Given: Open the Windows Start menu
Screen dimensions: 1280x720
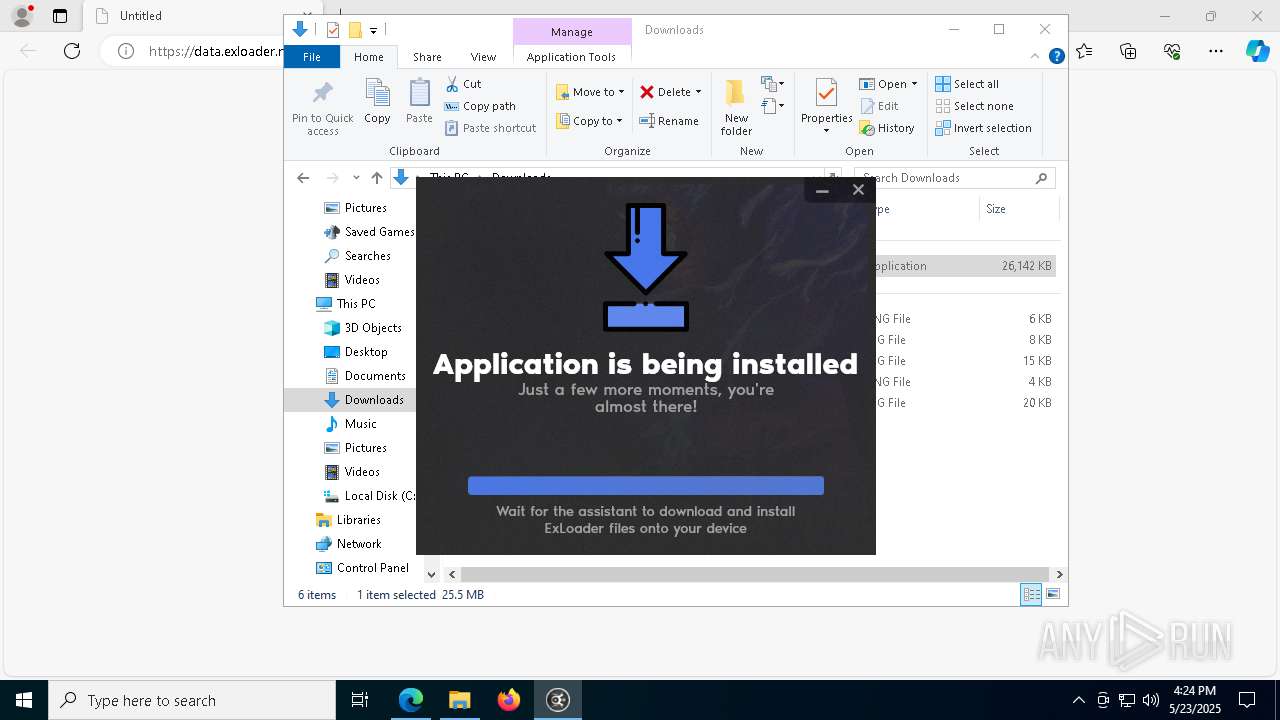Looking at the screenshot, I should pyautogui.click(x=24, y=700).
